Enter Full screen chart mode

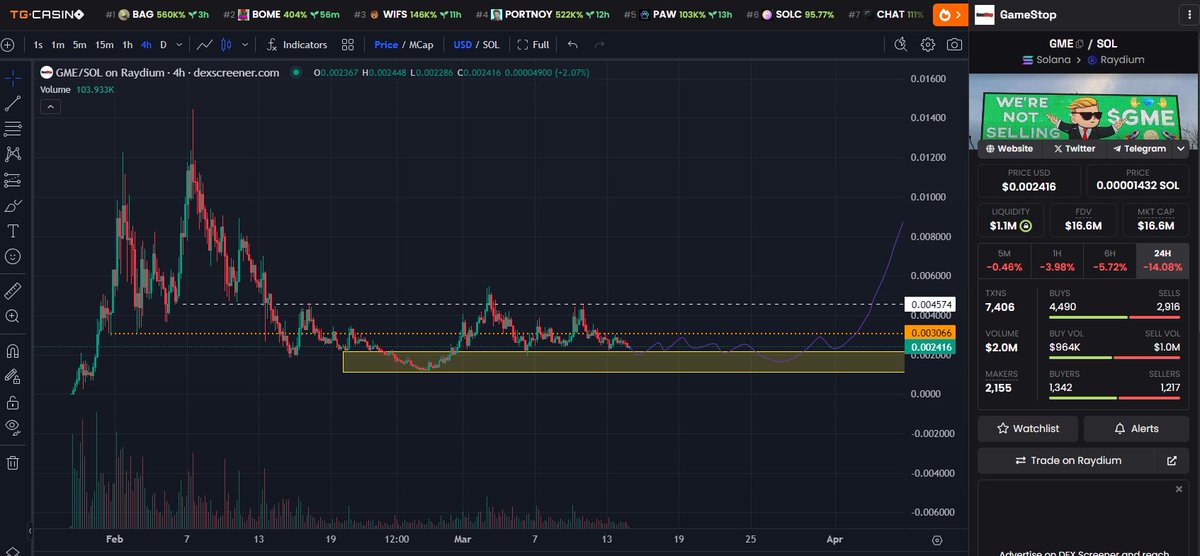[534, 45]
